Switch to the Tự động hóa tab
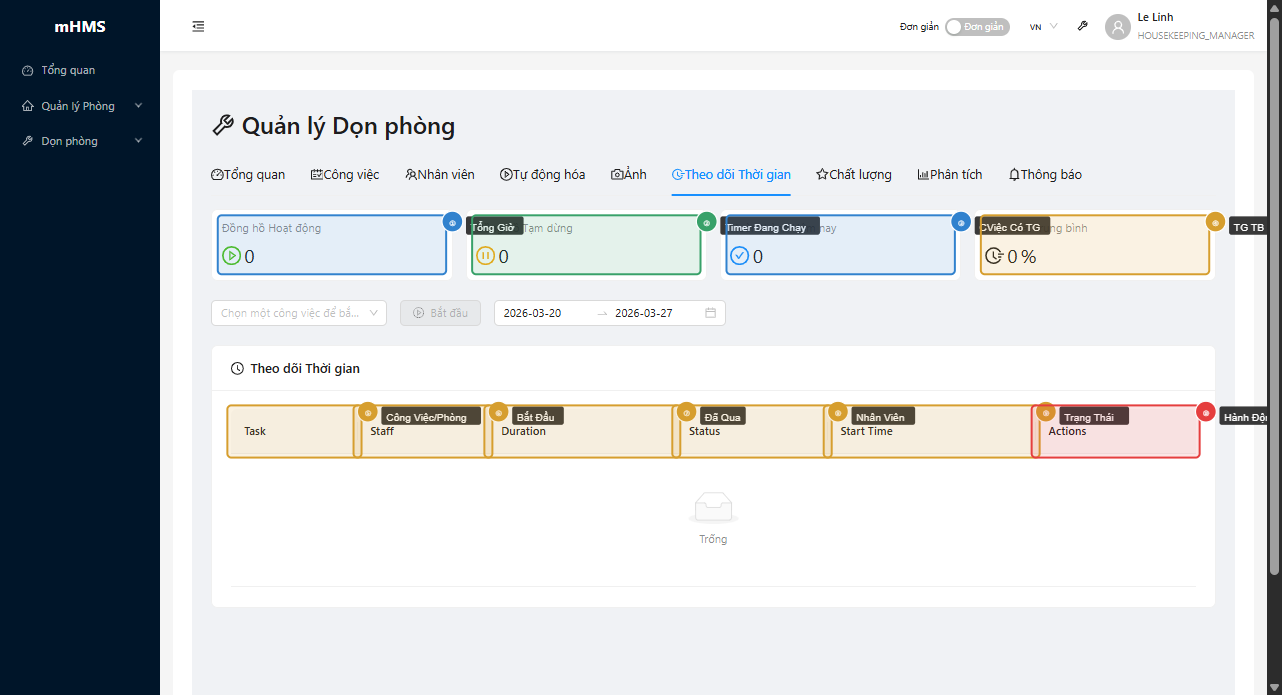Image resolution: width=1282 pixels, height=695 pixels. (x=542, y=174)
